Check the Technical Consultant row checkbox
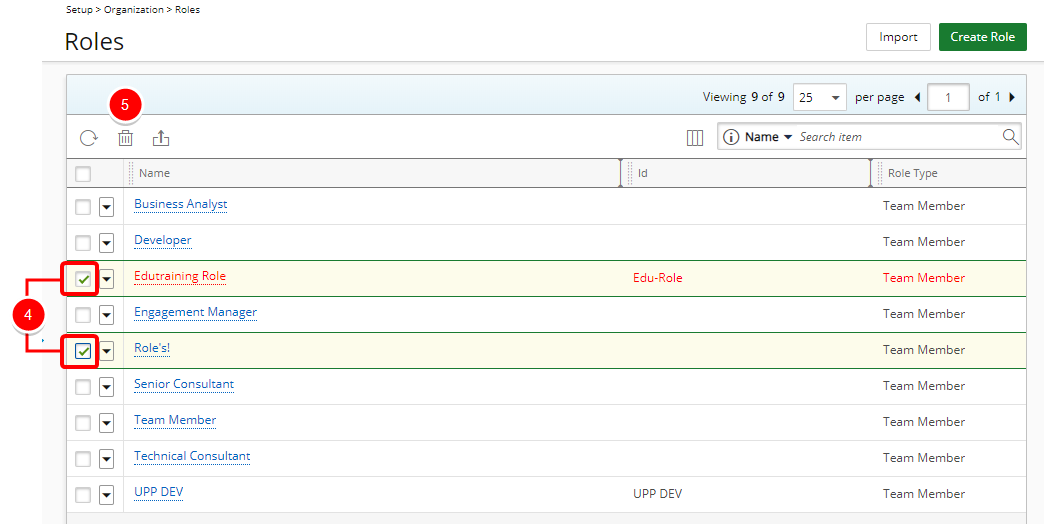Screen dimensions: 1044x524 click(x=83, y=459)
